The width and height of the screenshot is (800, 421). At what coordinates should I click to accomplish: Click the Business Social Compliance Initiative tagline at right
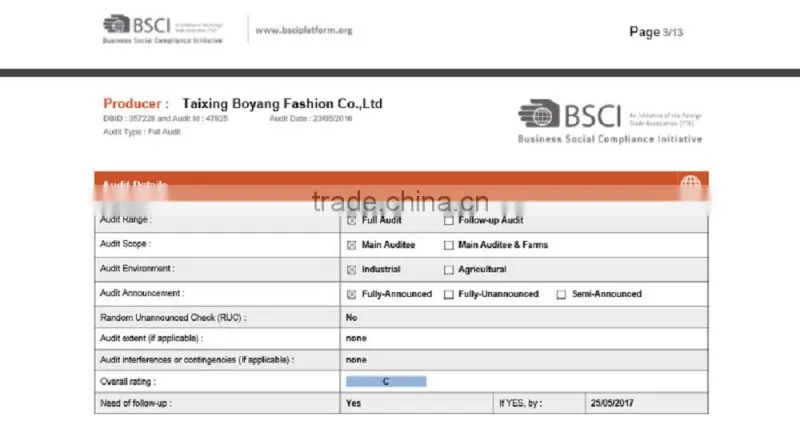pyautogui.click(x=610, y=139)
